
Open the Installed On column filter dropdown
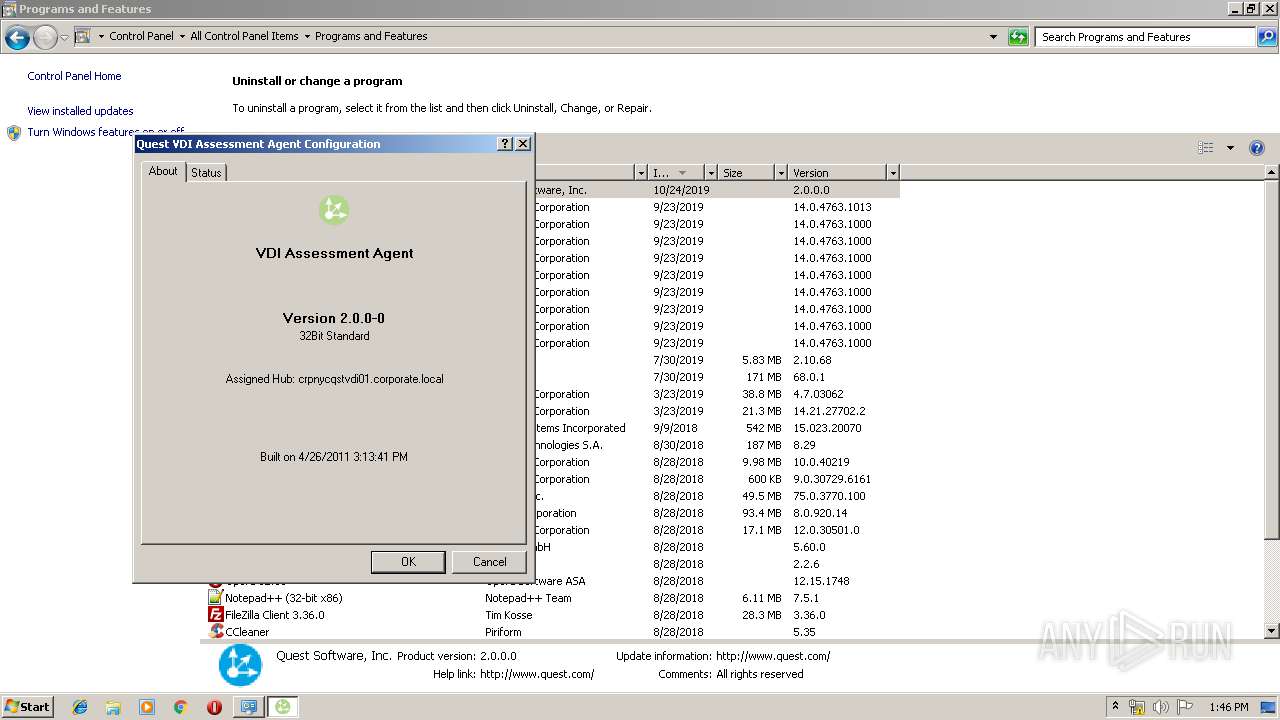(x=711, y=173)
